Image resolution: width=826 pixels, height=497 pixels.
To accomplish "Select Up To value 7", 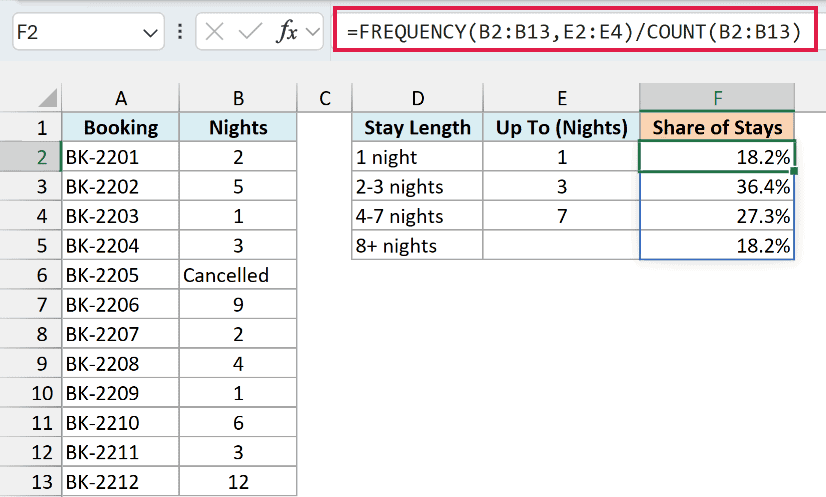I will click(562, 216).
